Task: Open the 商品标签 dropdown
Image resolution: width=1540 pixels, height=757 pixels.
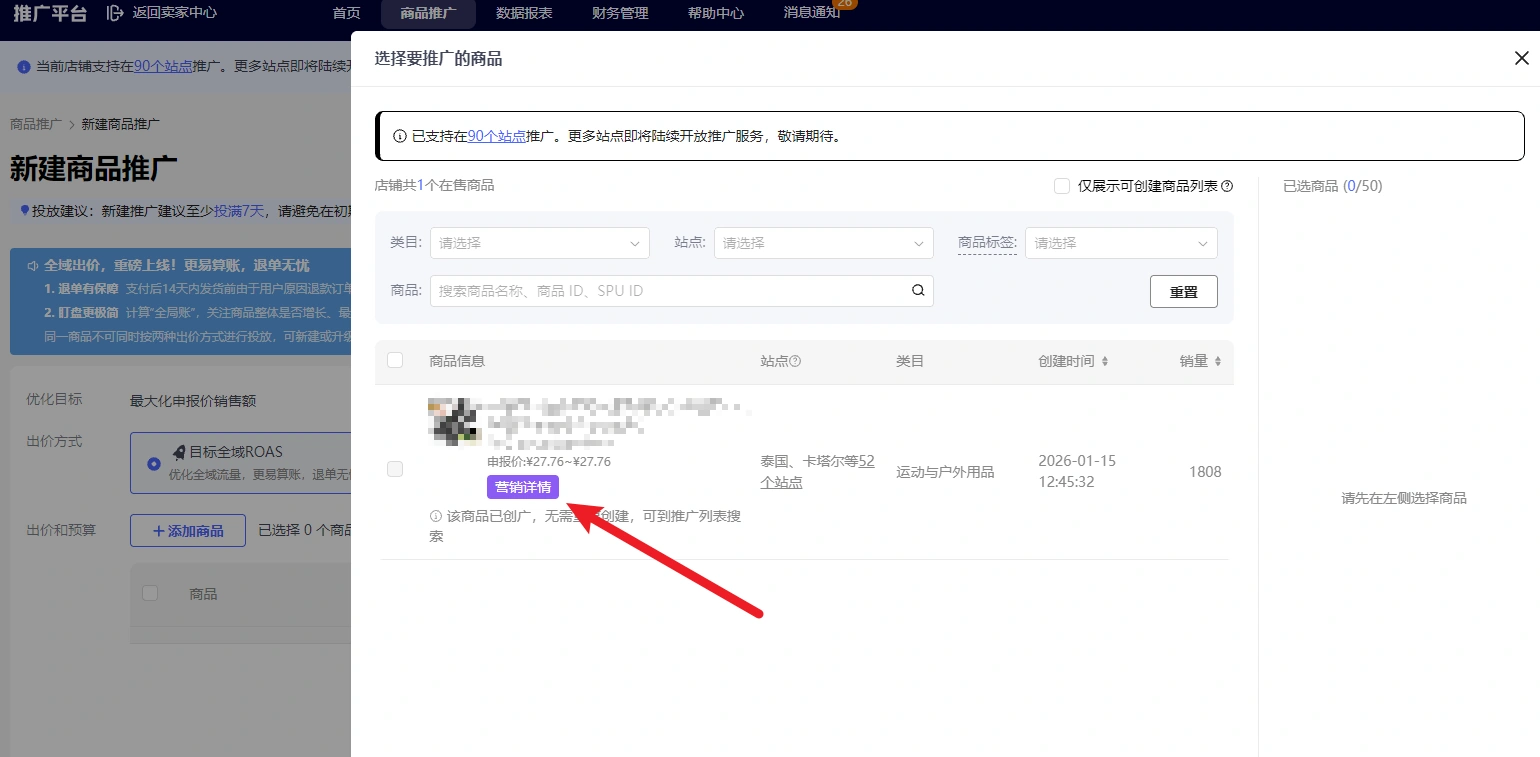Action: click(1122, 243)
